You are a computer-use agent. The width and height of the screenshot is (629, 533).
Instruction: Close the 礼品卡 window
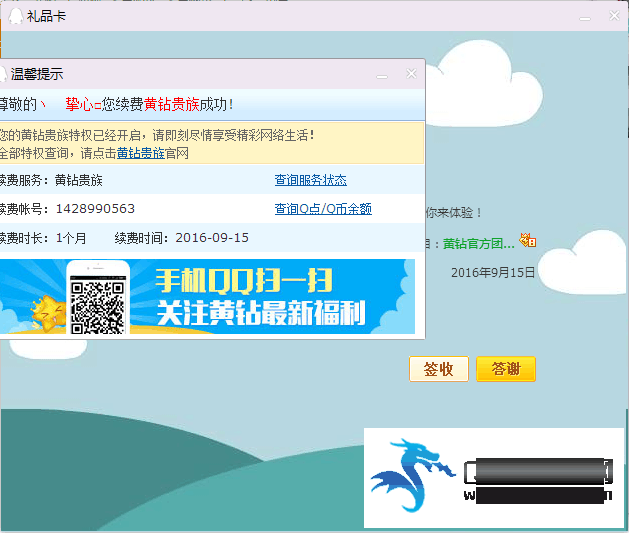(614, 16)
